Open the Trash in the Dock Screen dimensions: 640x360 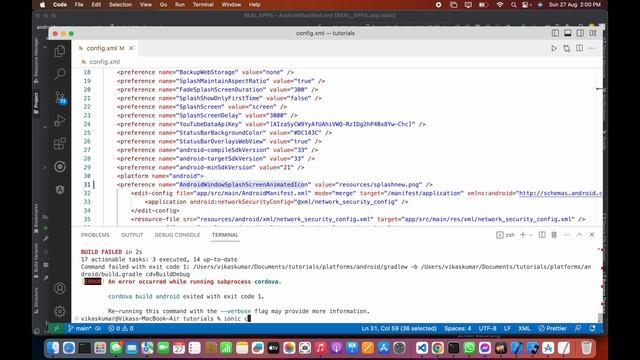point(587,348)
